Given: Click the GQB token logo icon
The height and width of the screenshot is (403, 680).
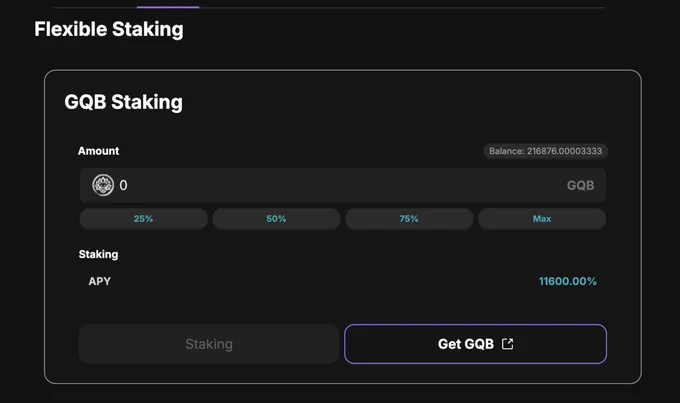Looking at the screenshot, I should pyautogui.click(x=103, y=185).
